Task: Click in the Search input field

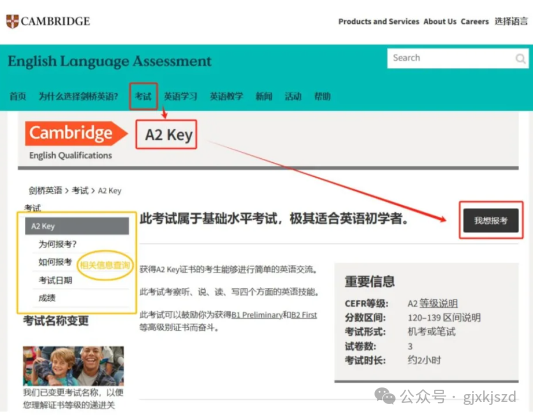Action: tap(451, 58)
